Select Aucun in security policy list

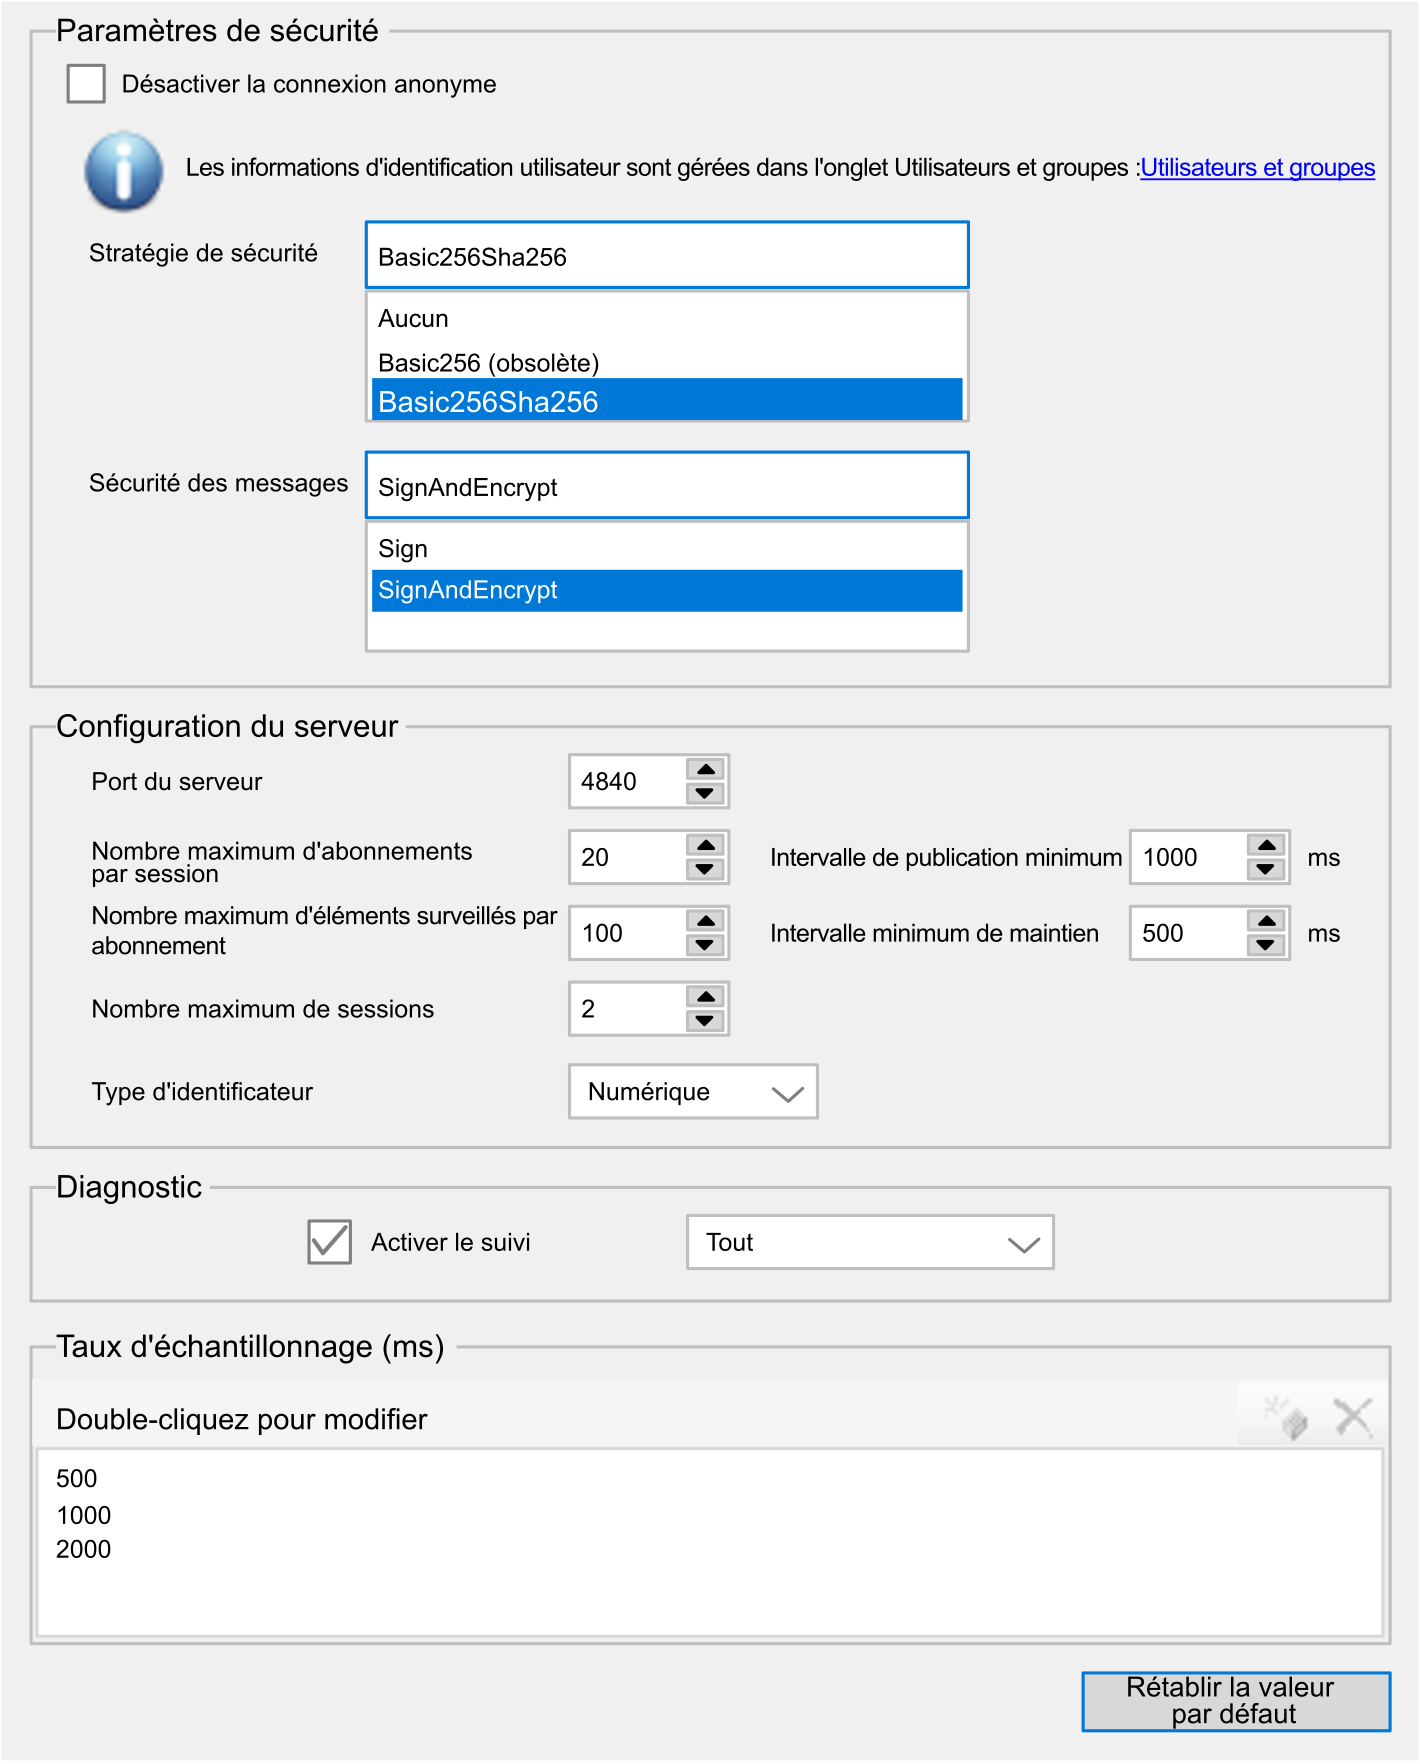[x=667, y=318]
